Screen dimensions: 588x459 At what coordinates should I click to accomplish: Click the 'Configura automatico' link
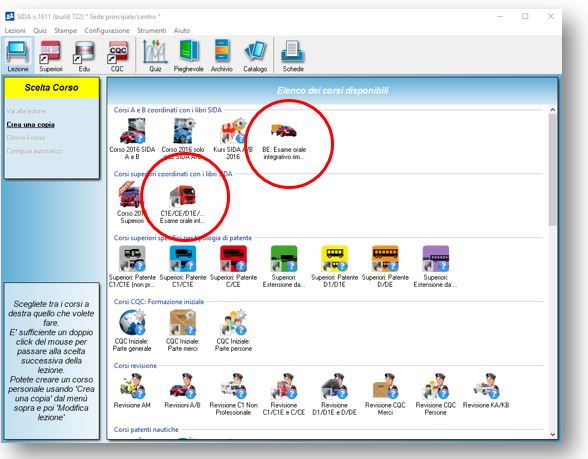[34, 151]
